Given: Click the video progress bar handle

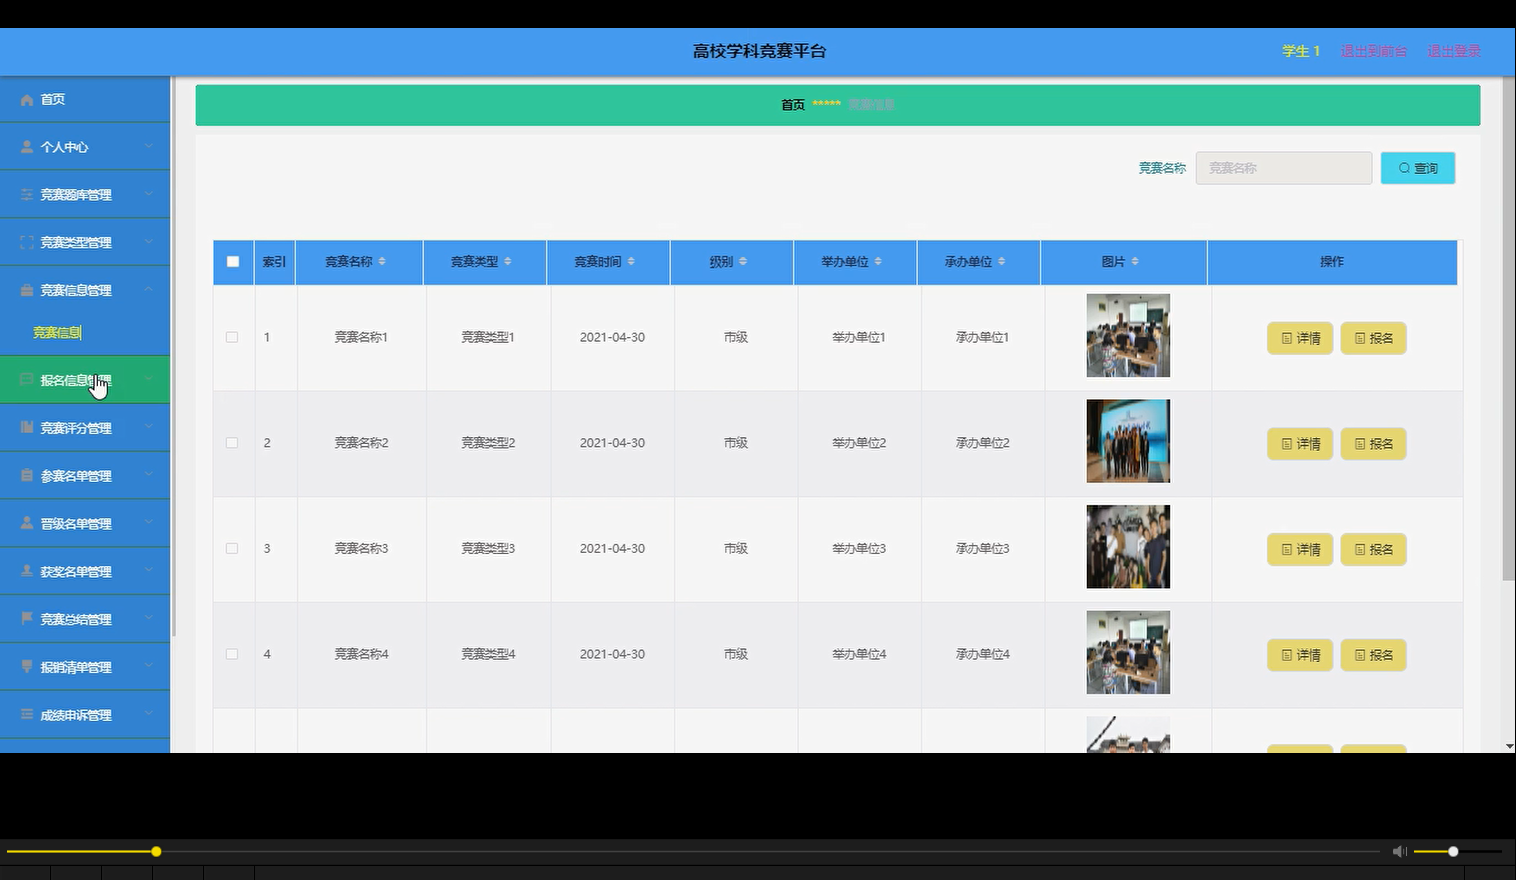Looking at the screenshot, I should click(156, 852).
